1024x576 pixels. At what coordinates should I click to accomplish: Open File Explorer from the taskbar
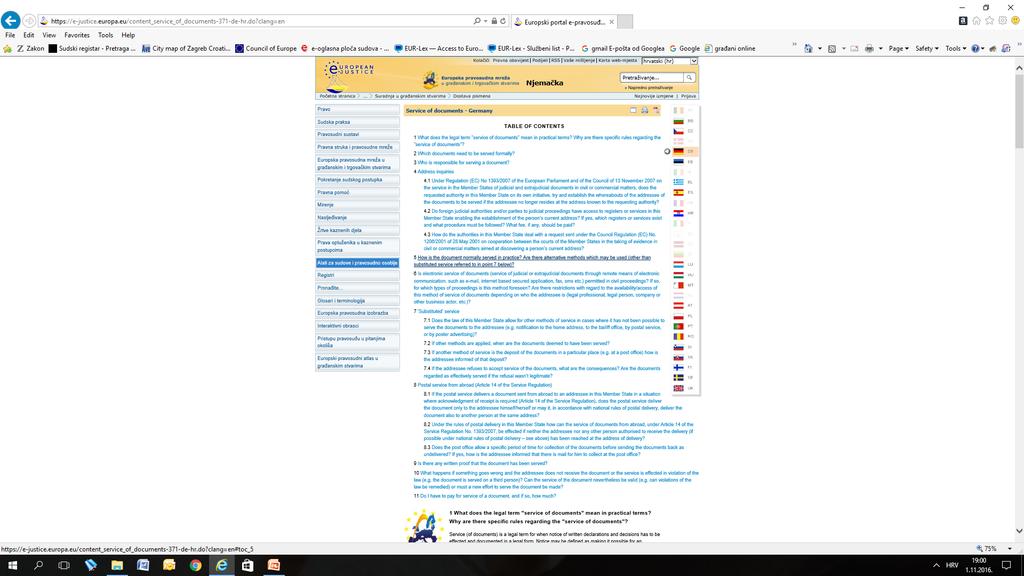[117, 566]
